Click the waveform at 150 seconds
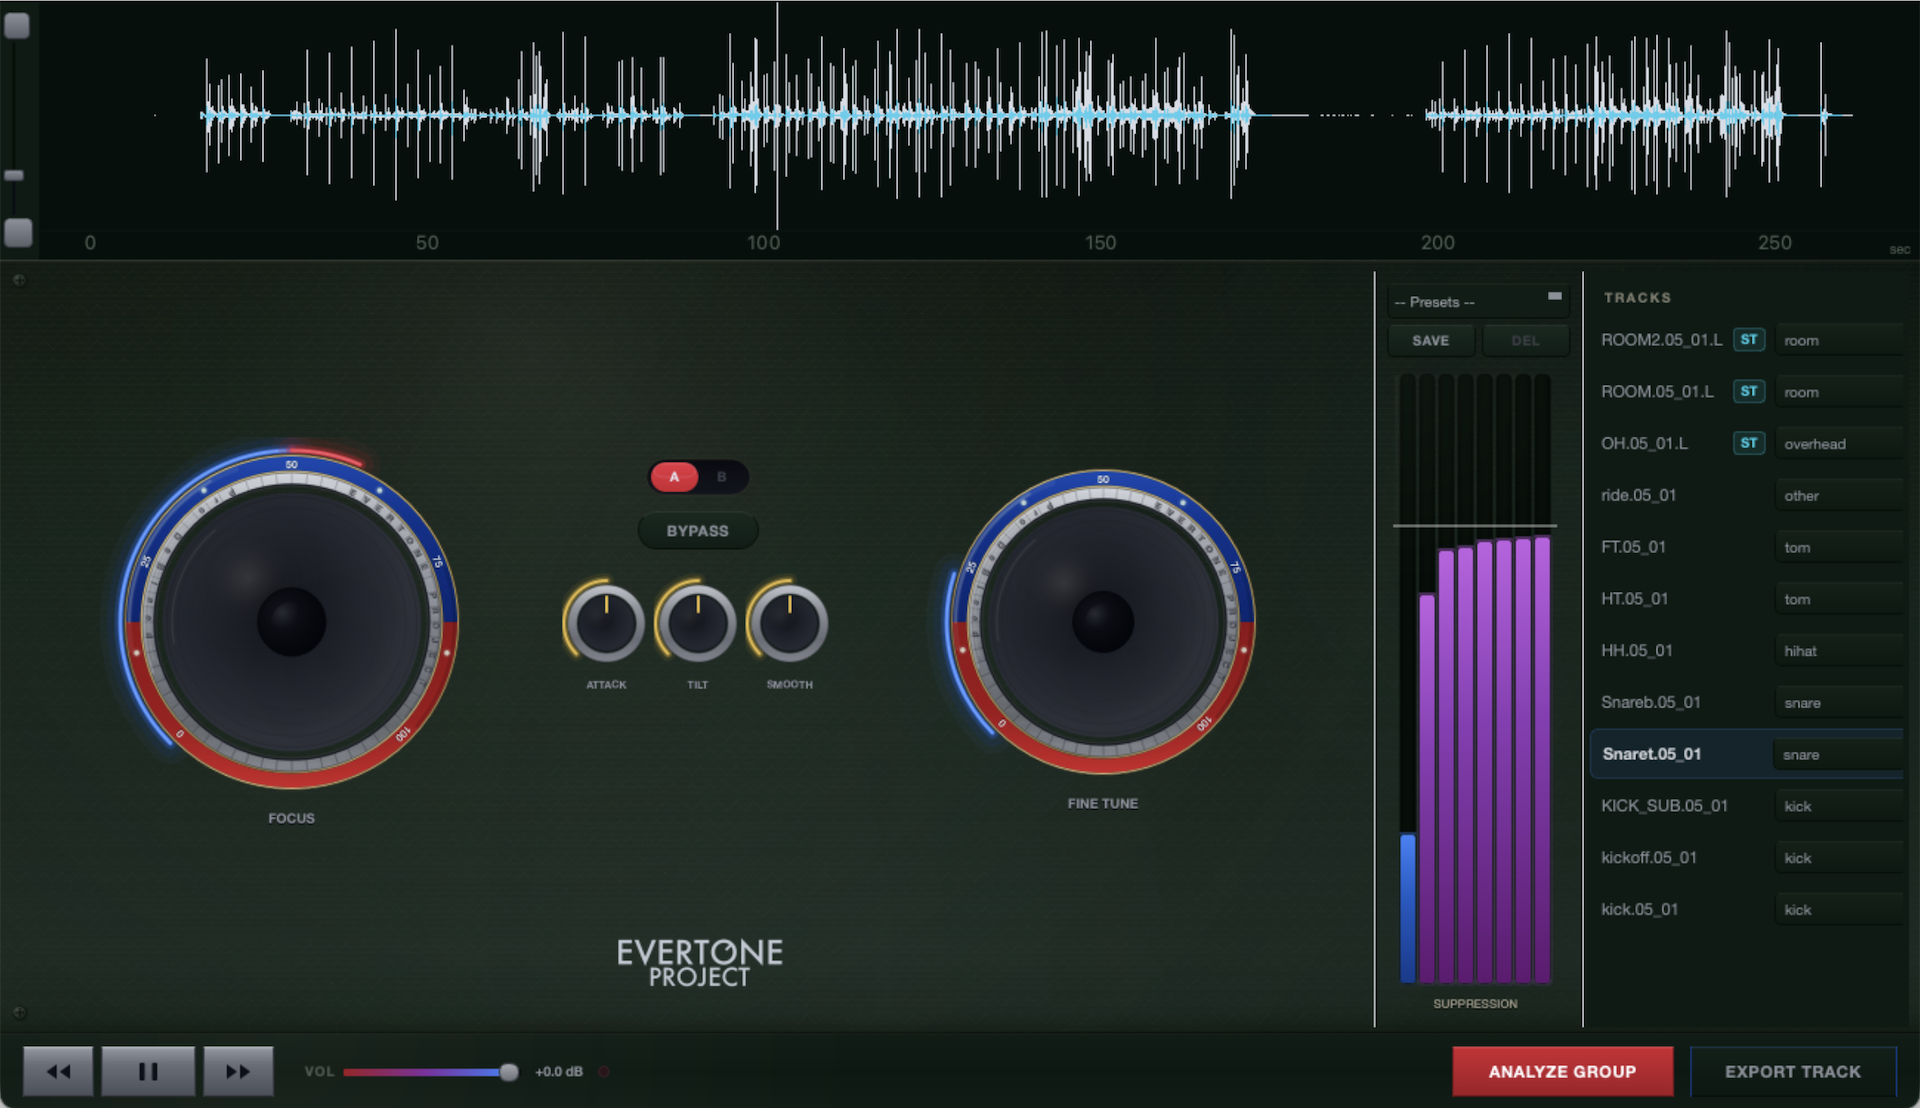This screenshot has height=1108, width=1920. click(x=1100, y=115)
